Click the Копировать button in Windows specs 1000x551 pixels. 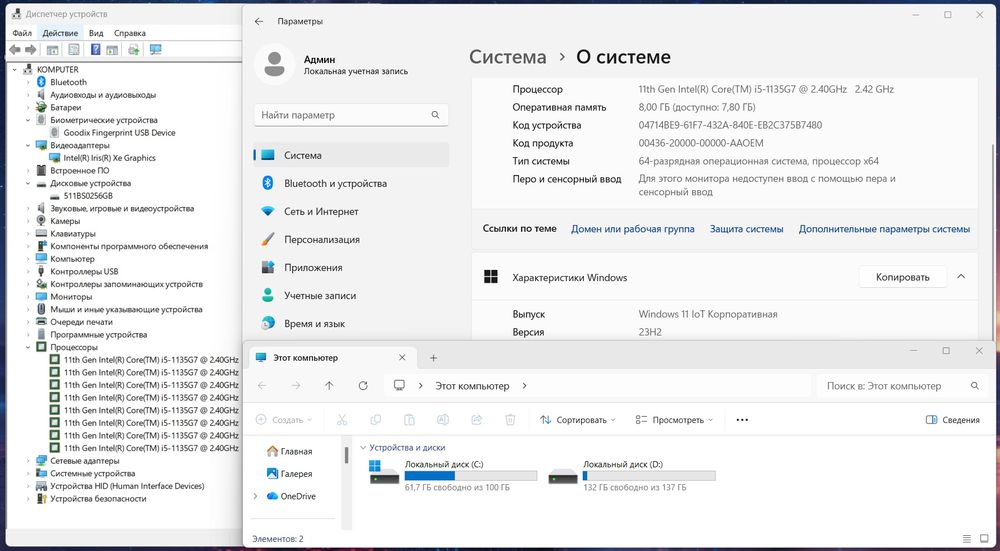[902, 277]
